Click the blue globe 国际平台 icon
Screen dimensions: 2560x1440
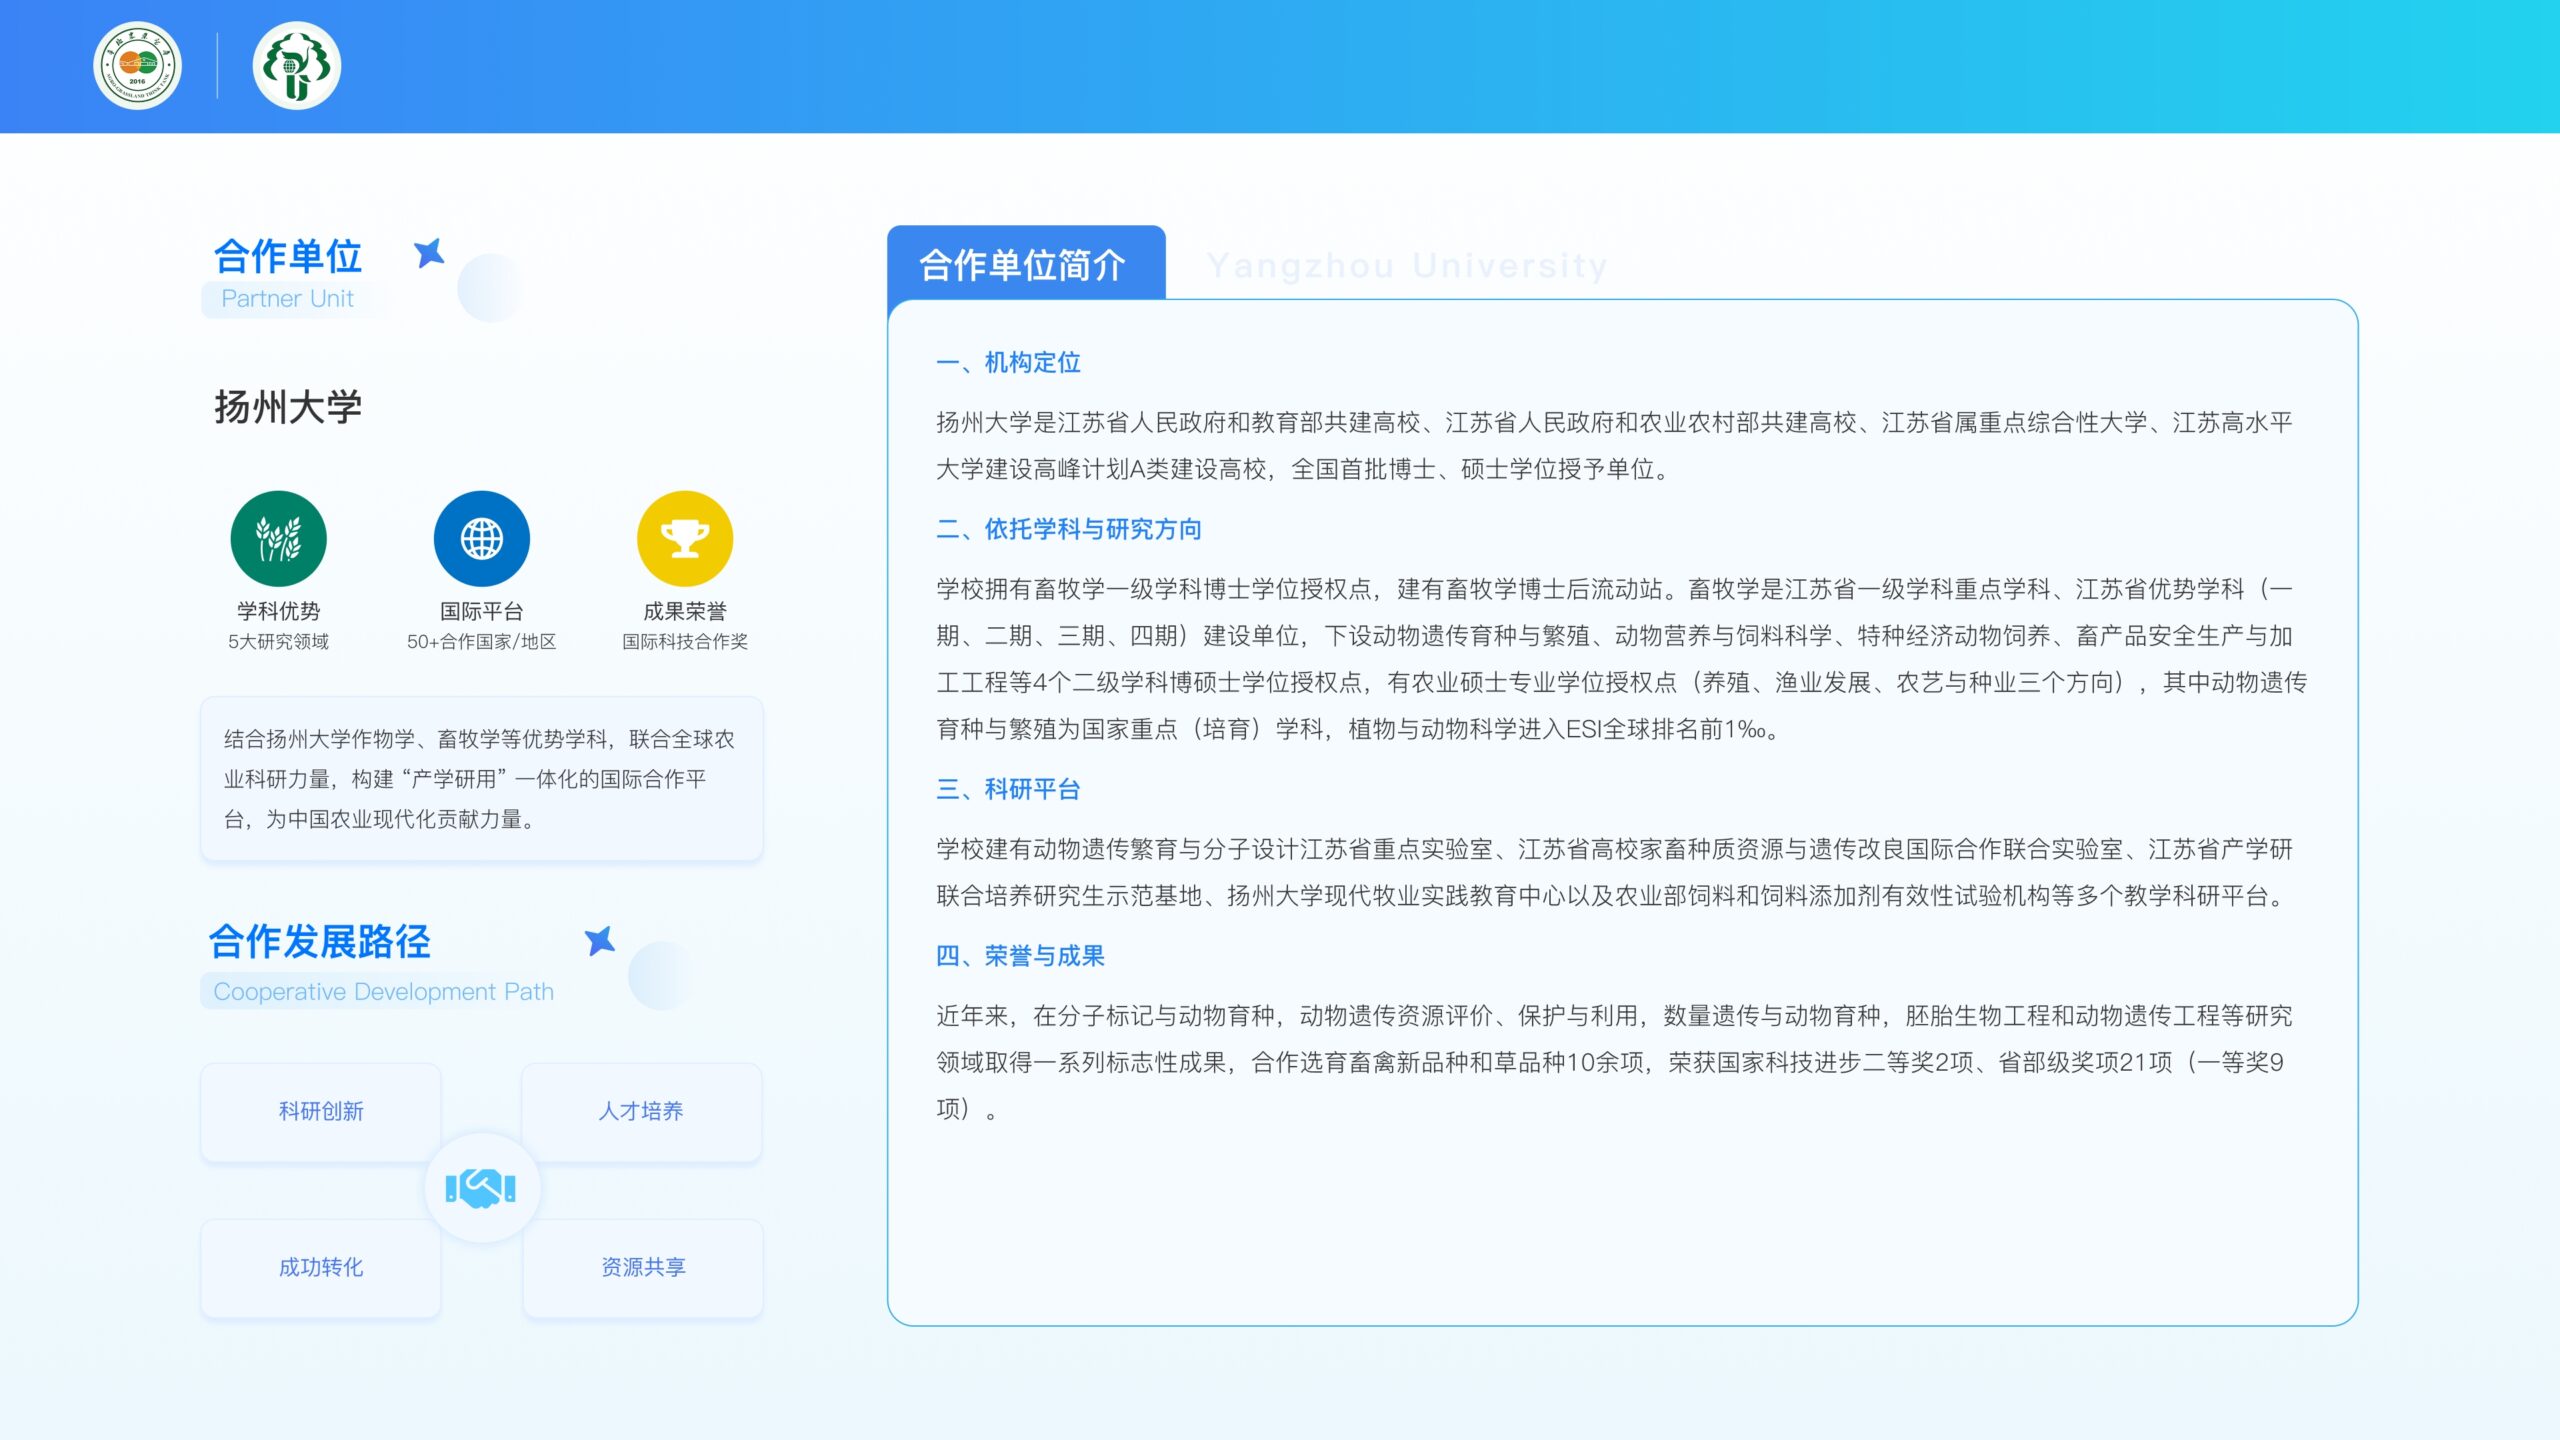(x=481, y=538)
